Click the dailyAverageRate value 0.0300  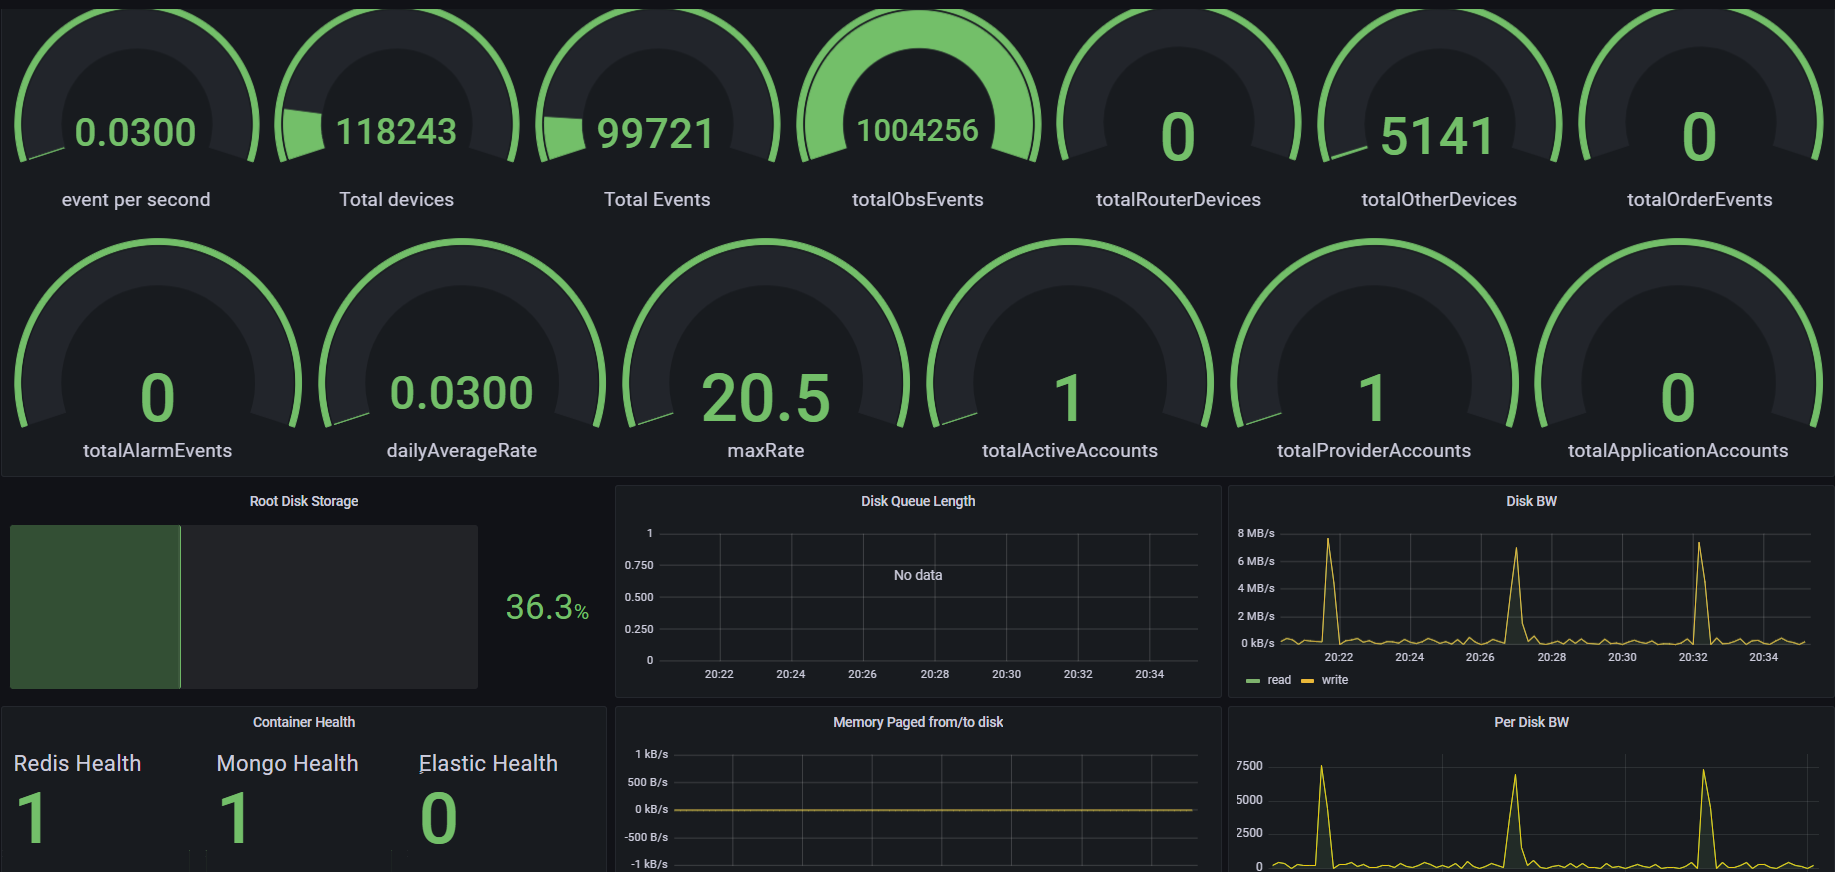point(462,393)
